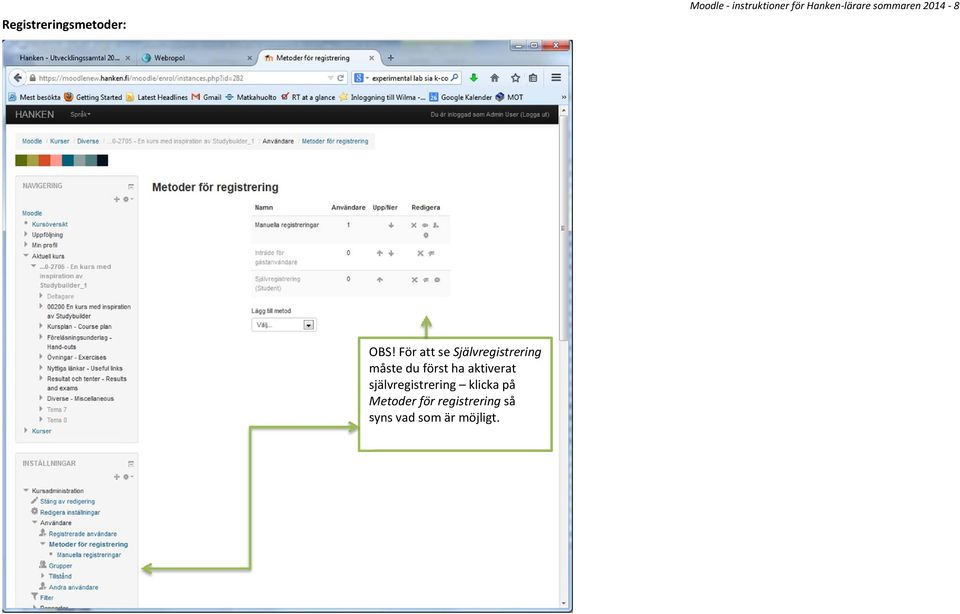Pick the olive green theme swatch
The image size is (960, 614).
click(x=21, y=160)
